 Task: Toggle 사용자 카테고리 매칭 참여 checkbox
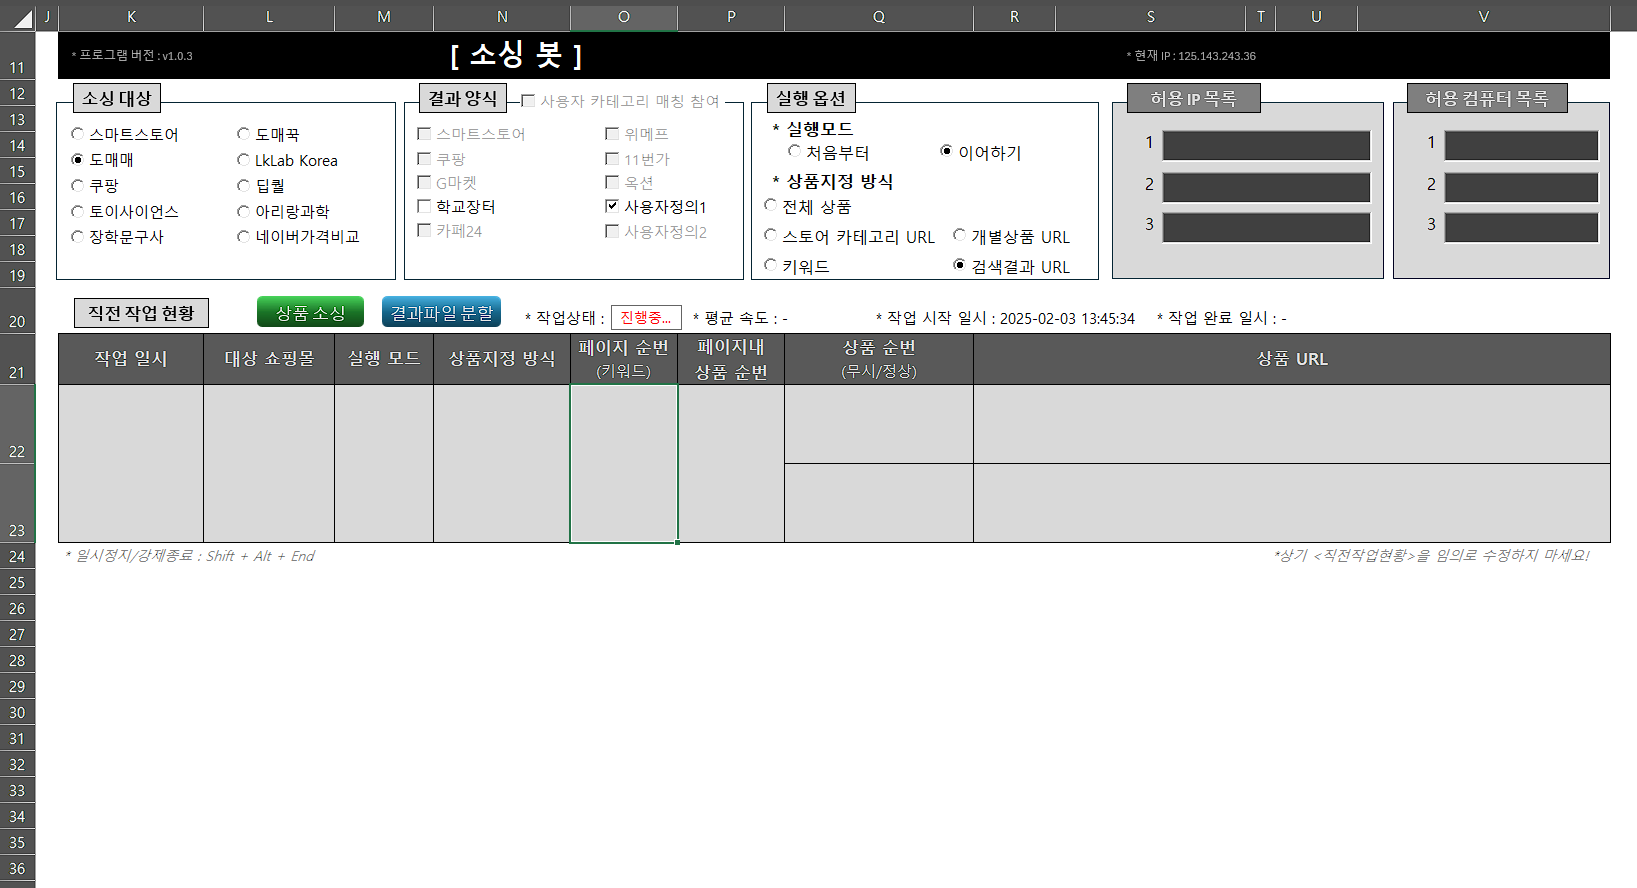pos(528,101)
